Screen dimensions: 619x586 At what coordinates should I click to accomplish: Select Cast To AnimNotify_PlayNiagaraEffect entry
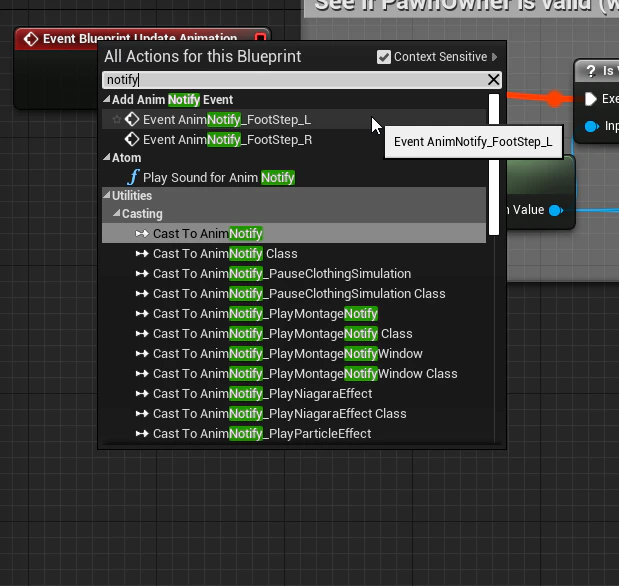(254, 394)
